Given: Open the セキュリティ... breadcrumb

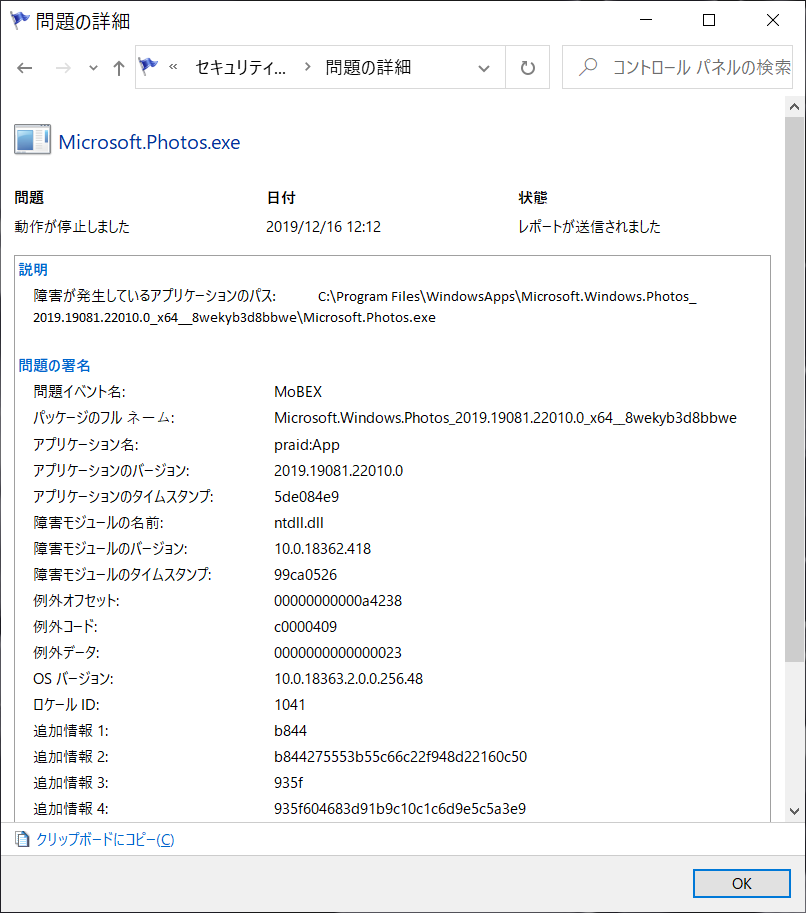Looking at the screenshot, I should 241,68.
